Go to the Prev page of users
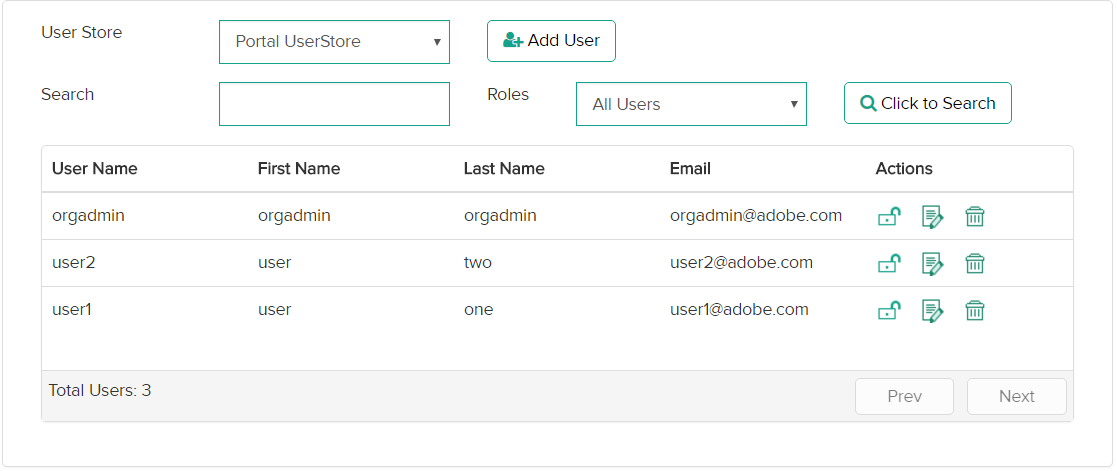Image resolution: width=1117 pixels, height=471 pixels. [904, 396]
